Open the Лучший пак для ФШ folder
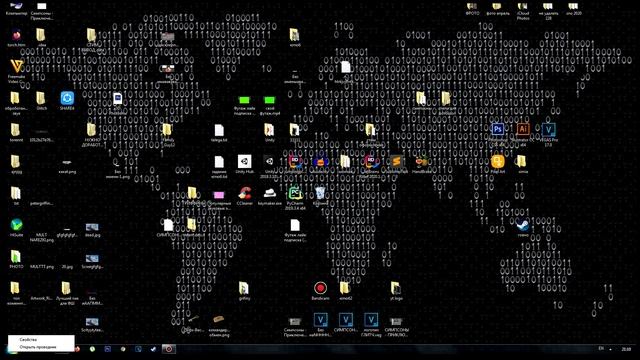 67,293
